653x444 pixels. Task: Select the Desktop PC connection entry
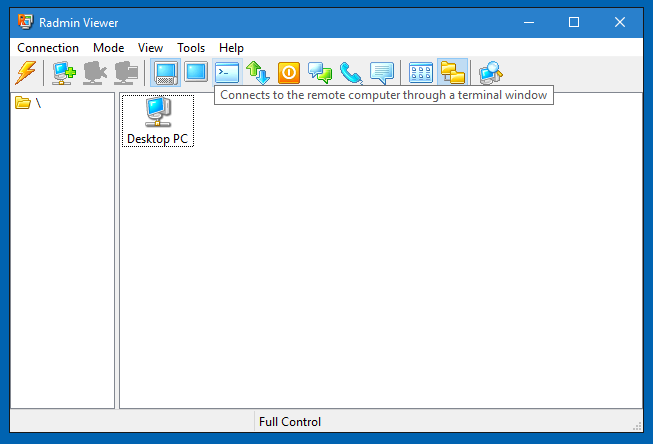point(157,121)
